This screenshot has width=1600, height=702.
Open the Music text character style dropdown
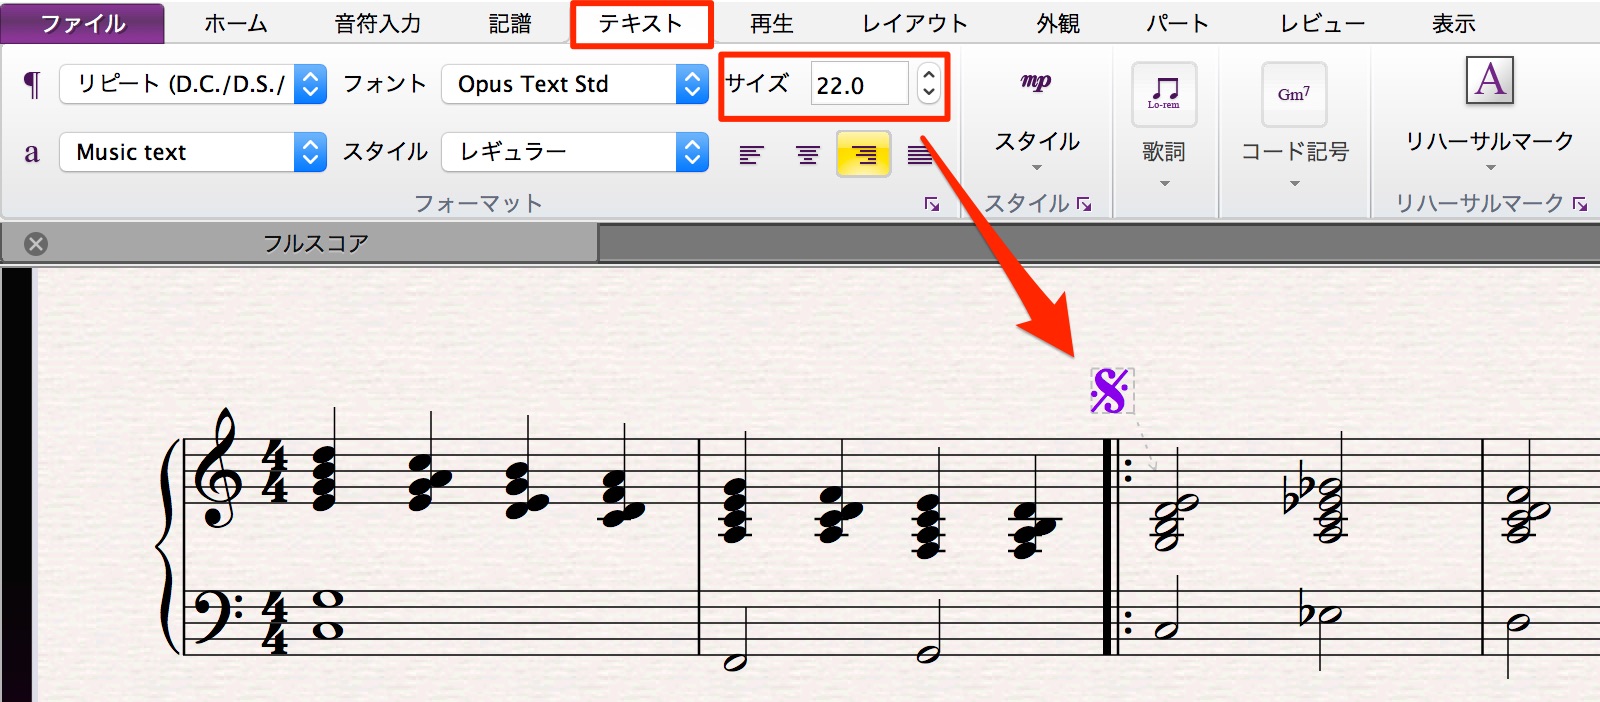click(x=193, y=152)
